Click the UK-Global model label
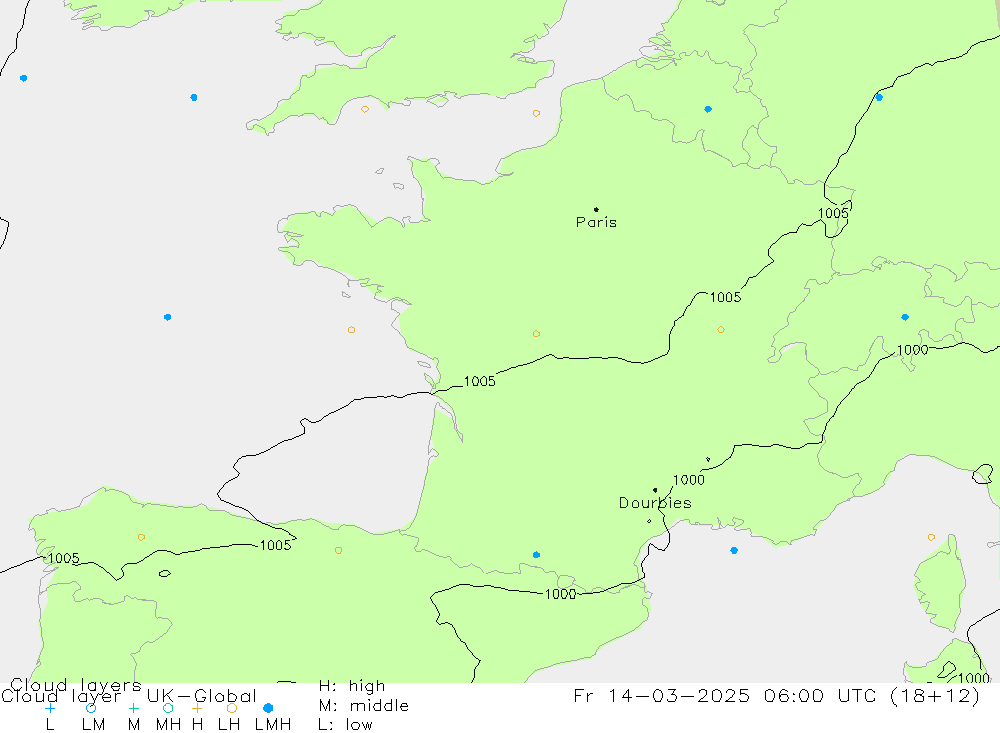Viewport: 1000px width, 733px height. (x=202, y=696)
